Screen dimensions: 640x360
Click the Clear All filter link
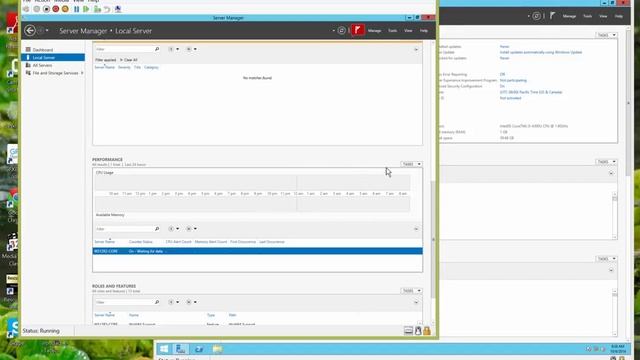point(131,60)
